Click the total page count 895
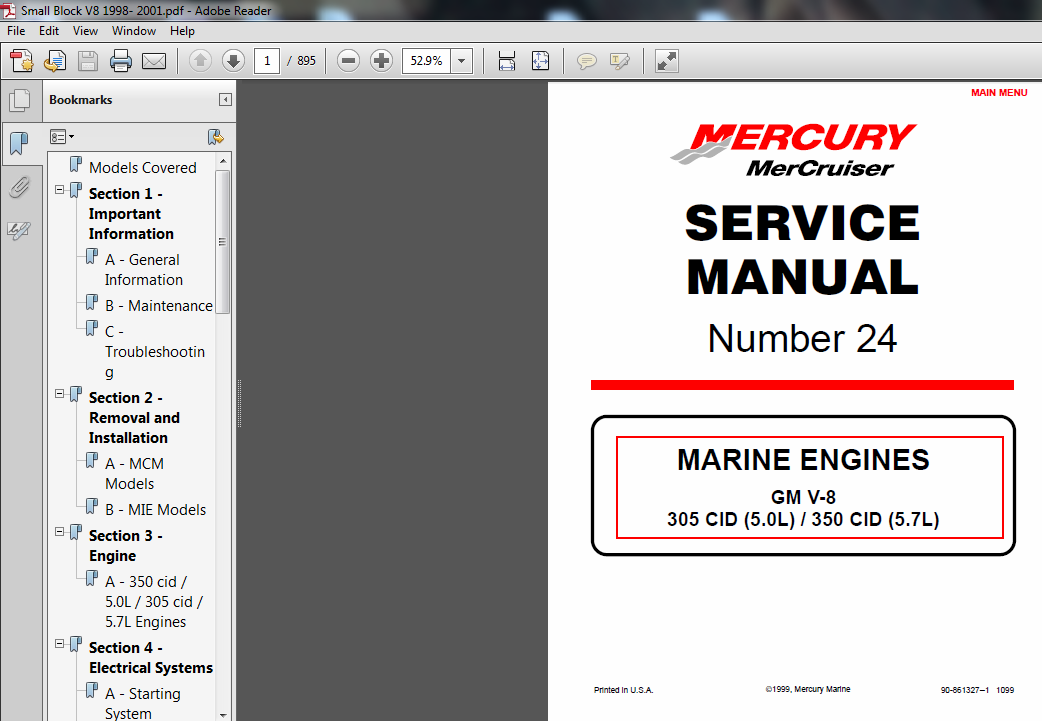Viewport: 1042px width, 721px height. click(x=306, y=61)
